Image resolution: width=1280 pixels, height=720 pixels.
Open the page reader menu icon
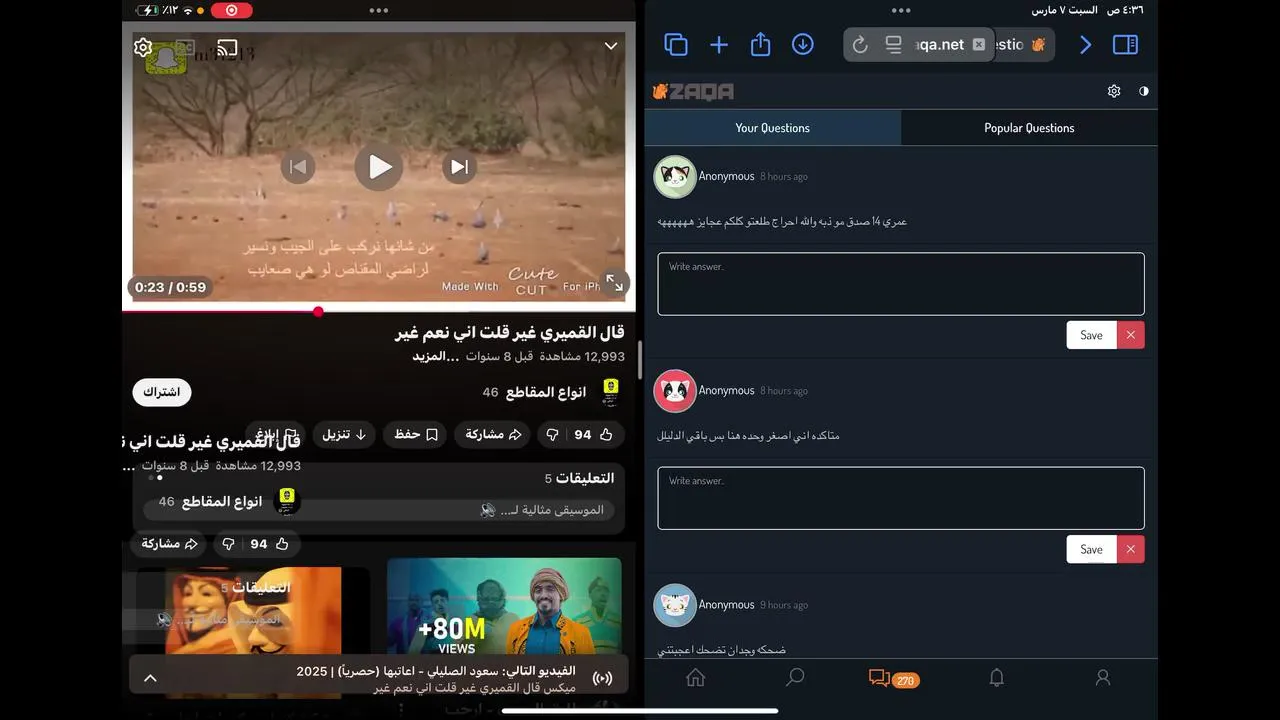point(893,45)
